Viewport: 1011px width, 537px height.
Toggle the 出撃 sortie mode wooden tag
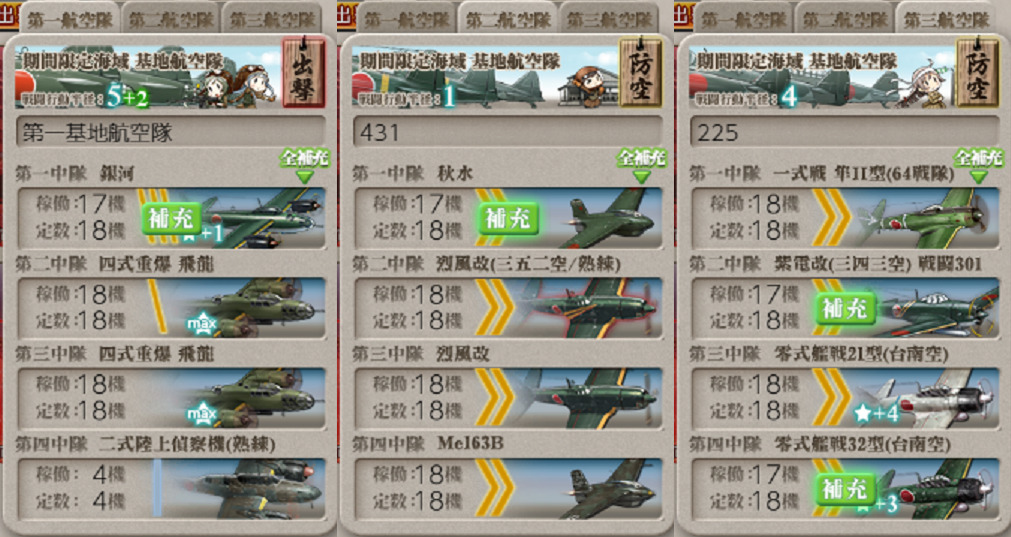[303, 72]
